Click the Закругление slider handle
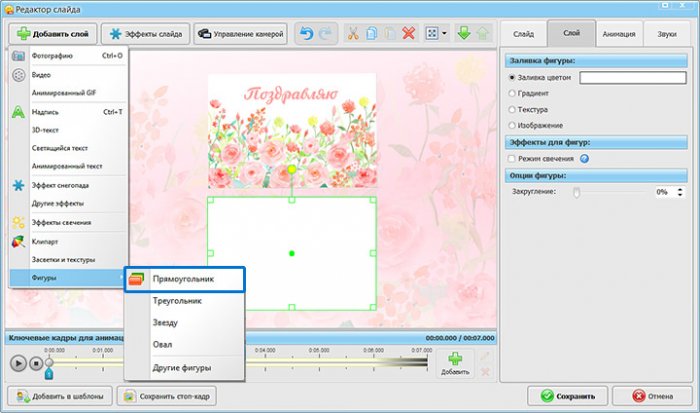Screen dimensions: 700x413 click(x=576, y=191)
